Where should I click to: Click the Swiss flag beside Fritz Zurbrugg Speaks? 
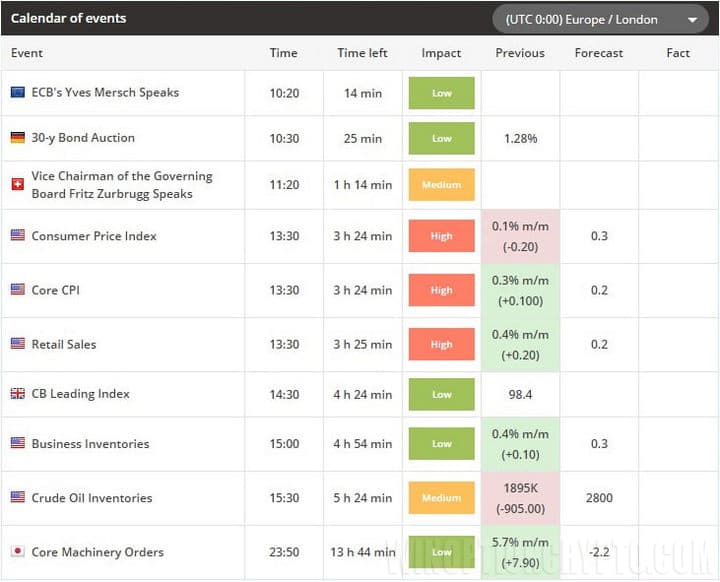click(17, 185)
